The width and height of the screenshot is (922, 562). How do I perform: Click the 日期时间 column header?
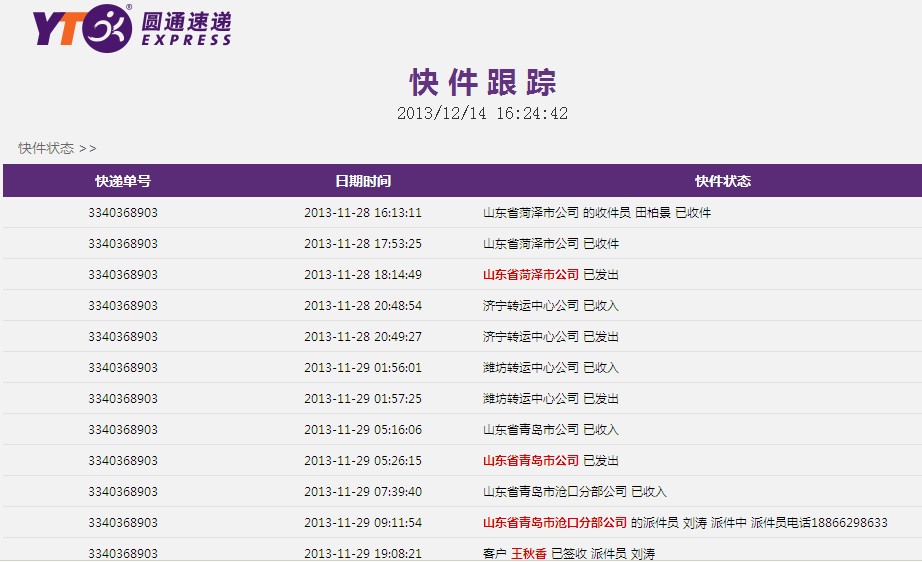coord(363,181)
